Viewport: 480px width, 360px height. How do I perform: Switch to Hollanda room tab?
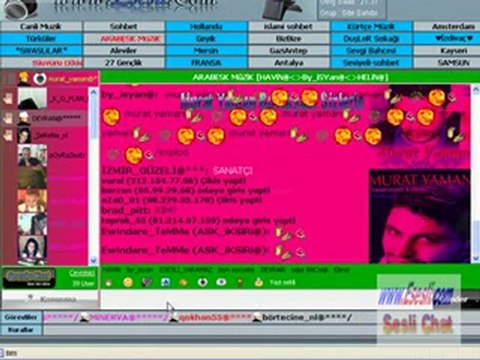[206, 26]
